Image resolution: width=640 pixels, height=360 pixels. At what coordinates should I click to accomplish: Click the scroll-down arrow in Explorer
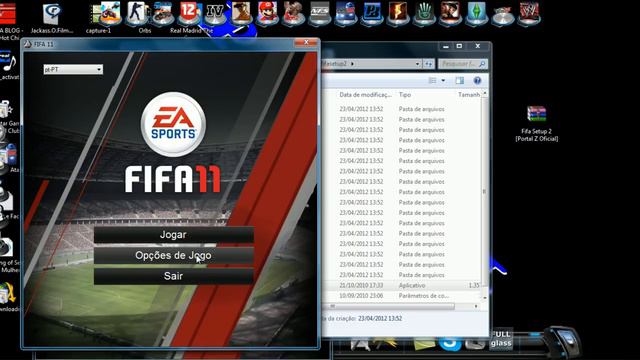[x=485, y=298]
